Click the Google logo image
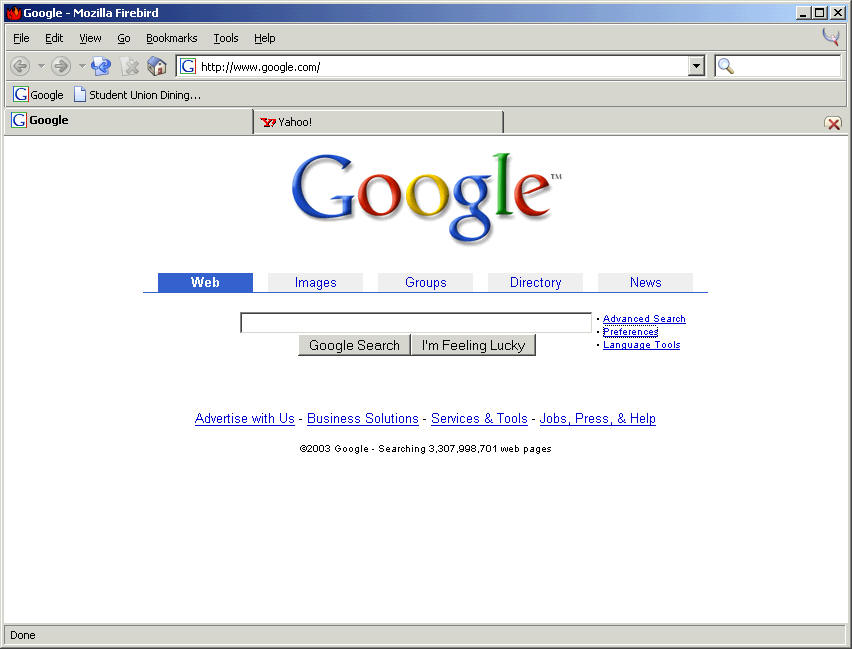Screen dimensions: 852x649 tap(427, 197)
